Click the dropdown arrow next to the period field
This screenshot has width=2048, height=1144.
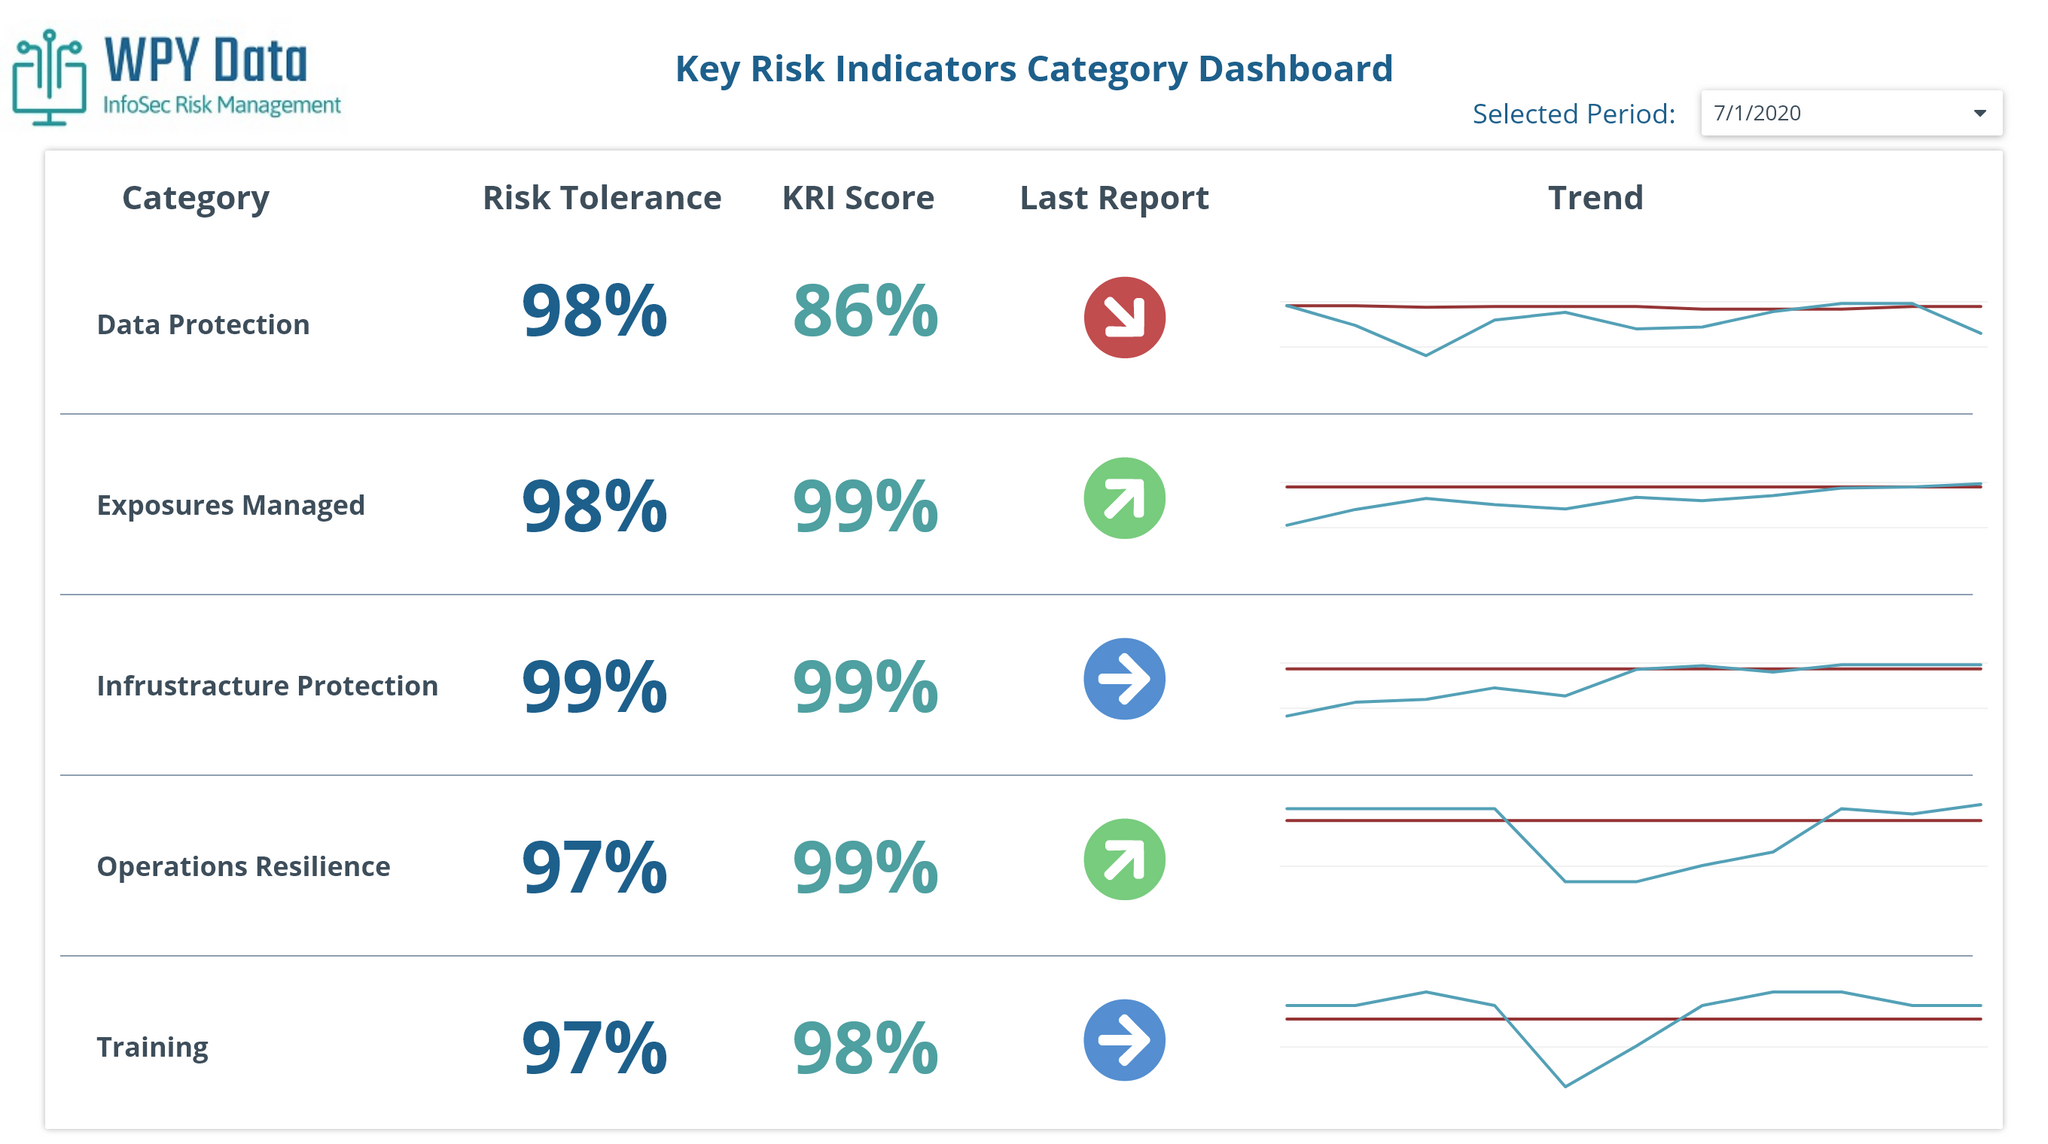tap(1983, 113)
